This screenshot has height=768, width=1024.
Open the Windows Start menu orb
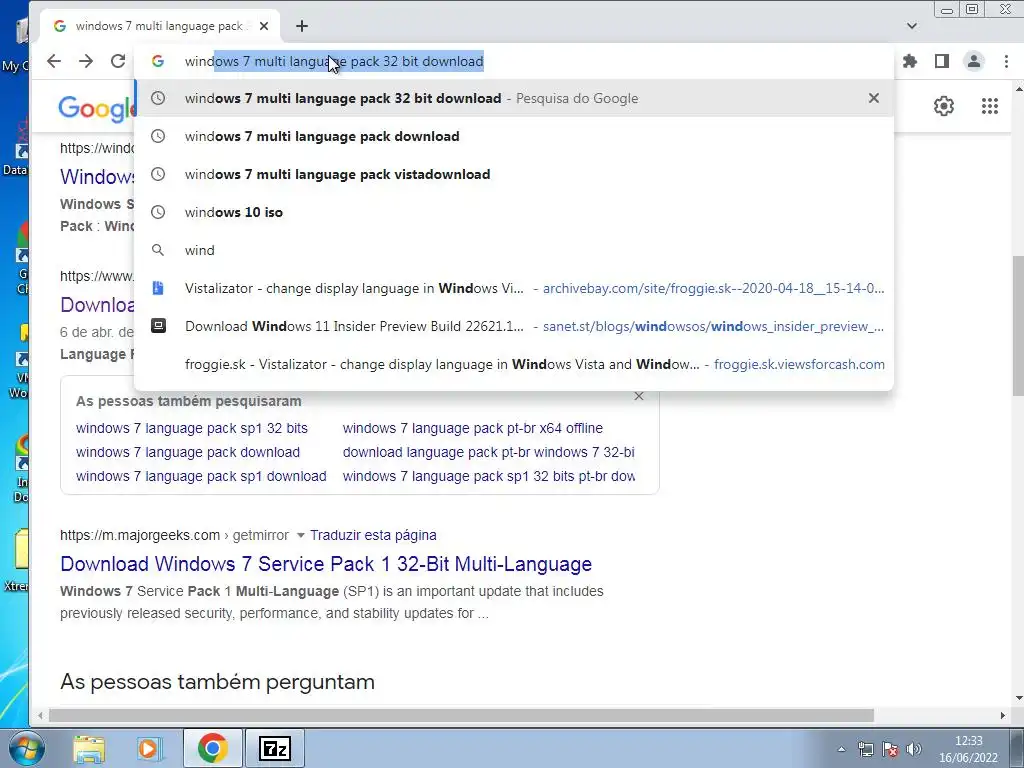pyautogui.click(x=26, y=748)
